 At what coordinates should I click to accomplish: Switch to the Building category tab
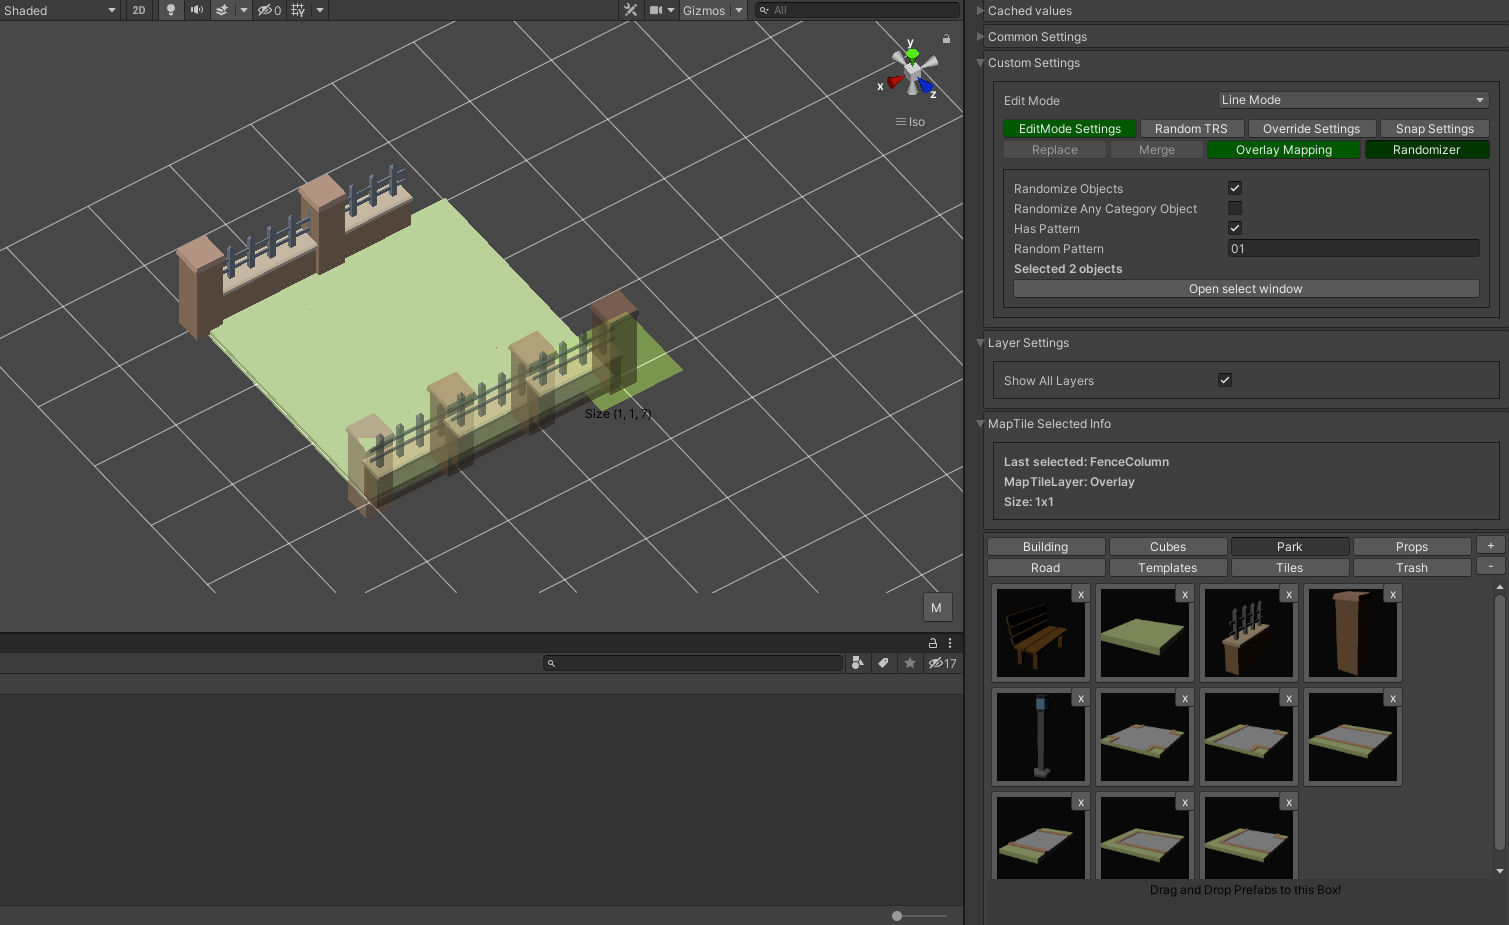(1046, 547)
